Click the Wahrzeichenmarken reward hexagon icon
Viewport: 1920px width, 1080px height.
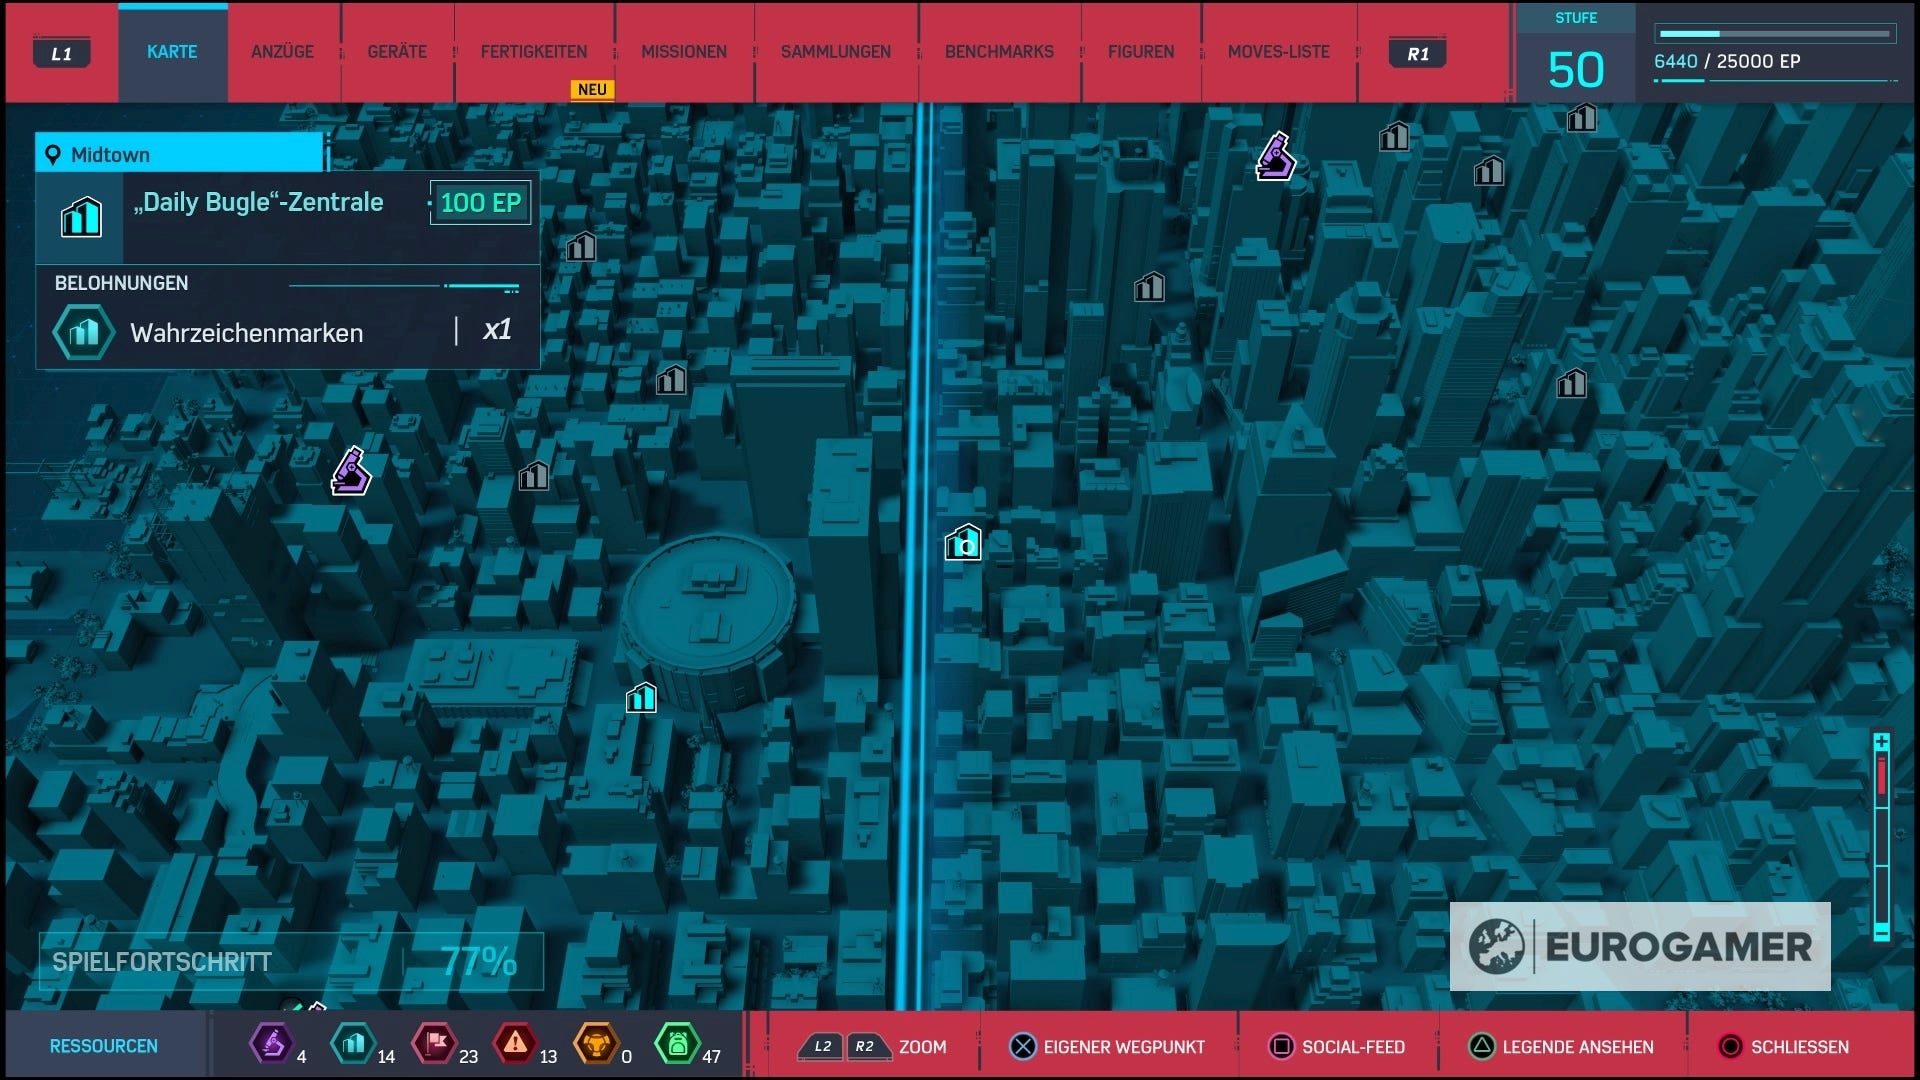pyautogui.click(x=84, y=332)
